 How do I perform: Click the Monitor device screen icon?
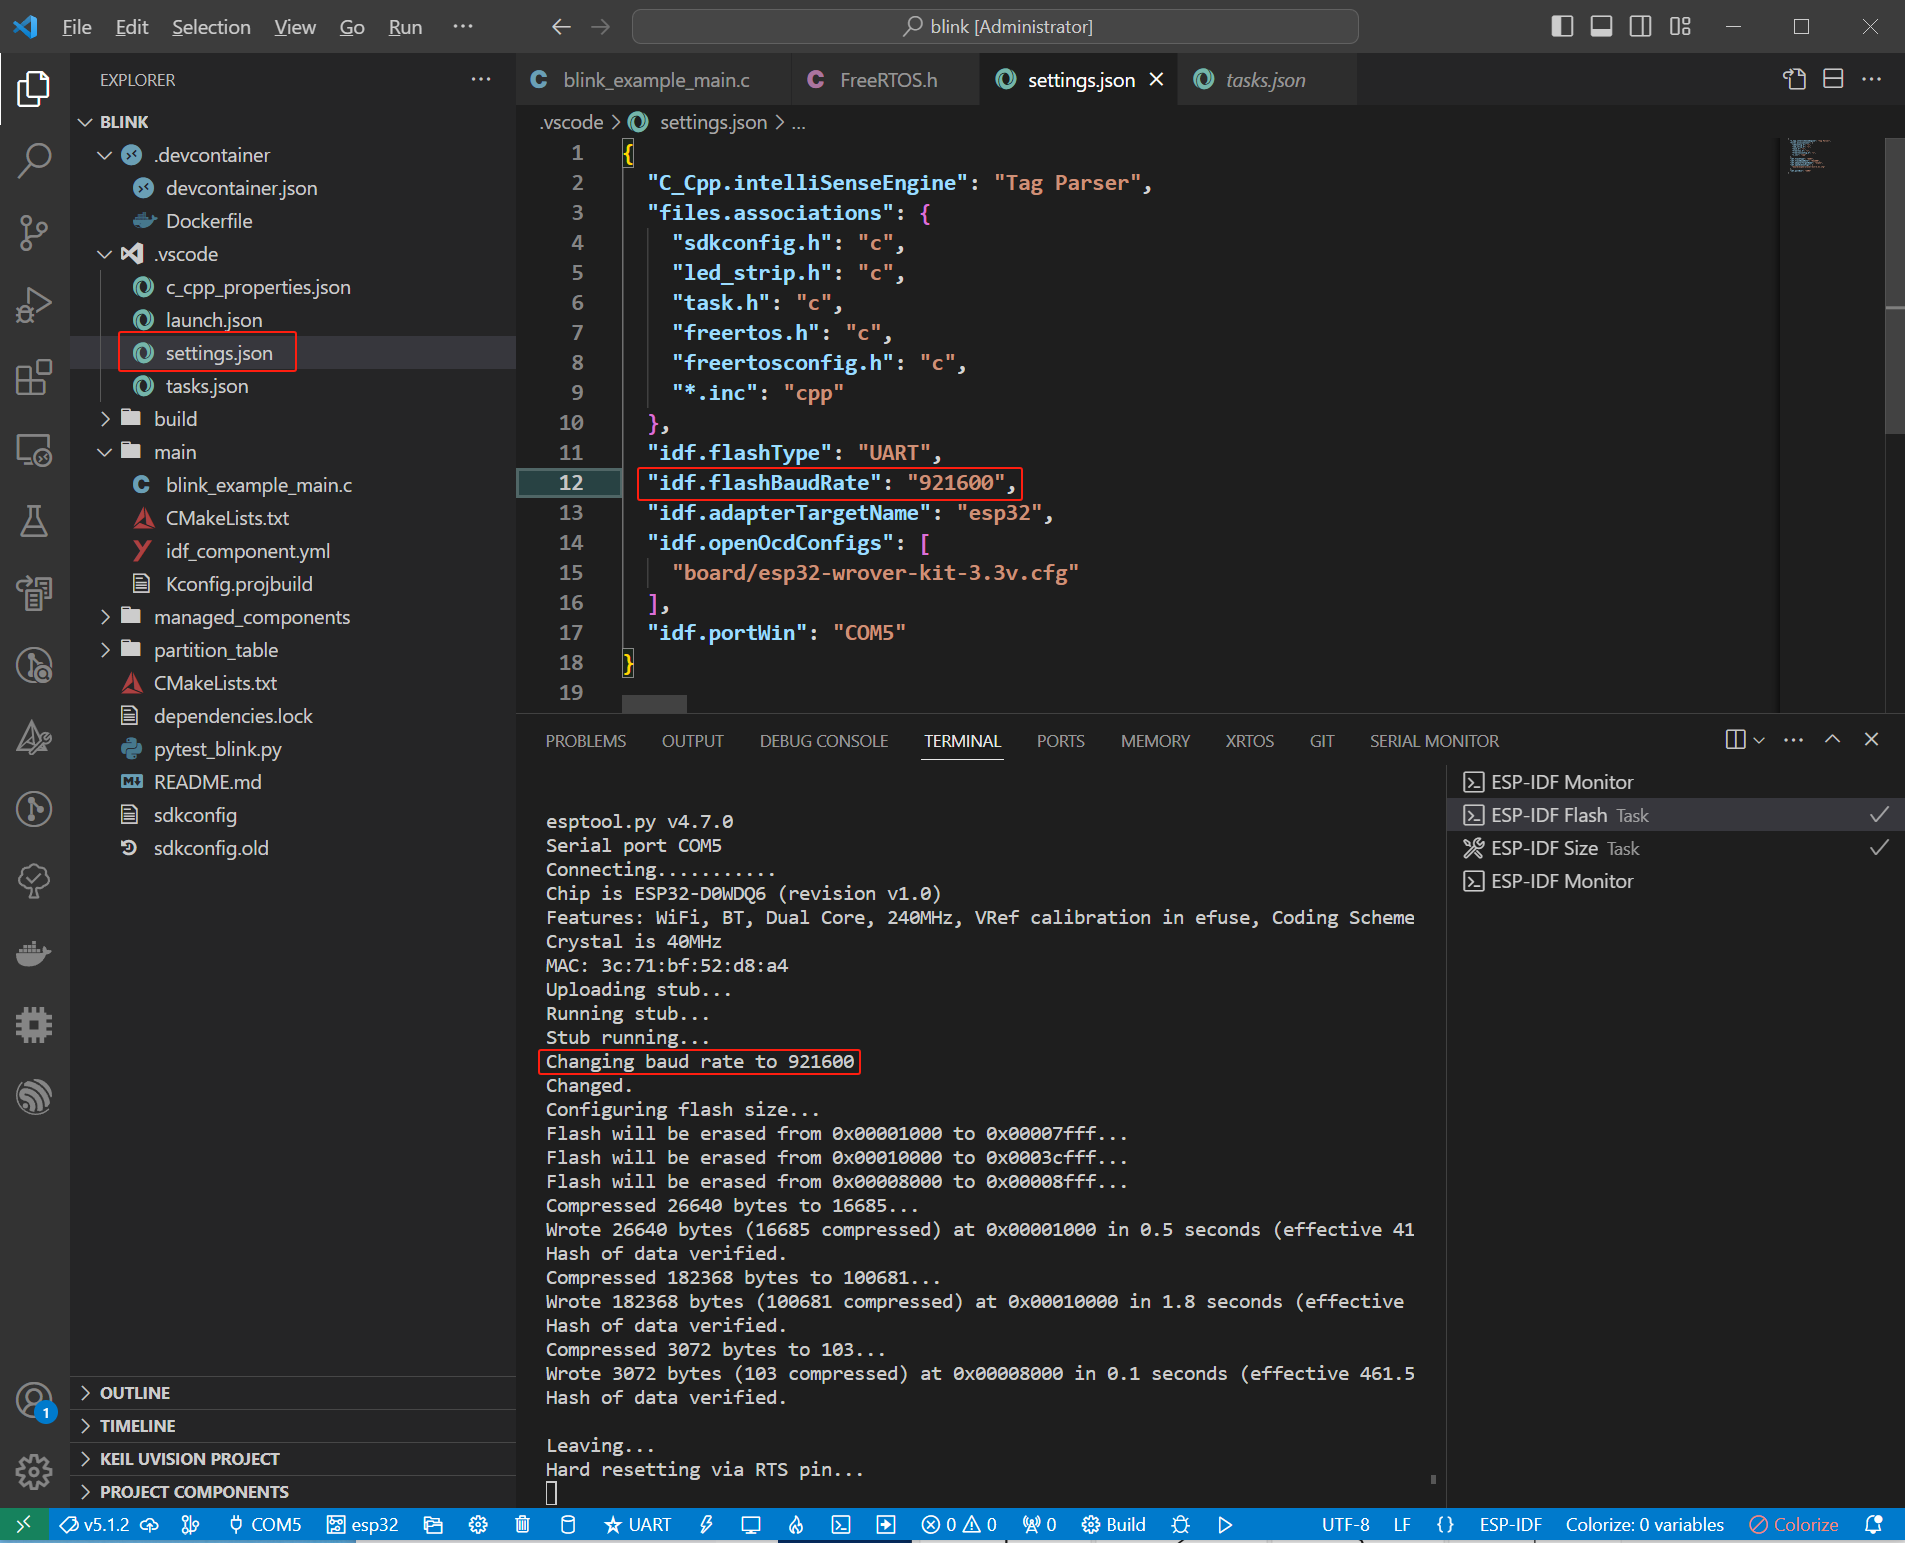(750, 1524)
